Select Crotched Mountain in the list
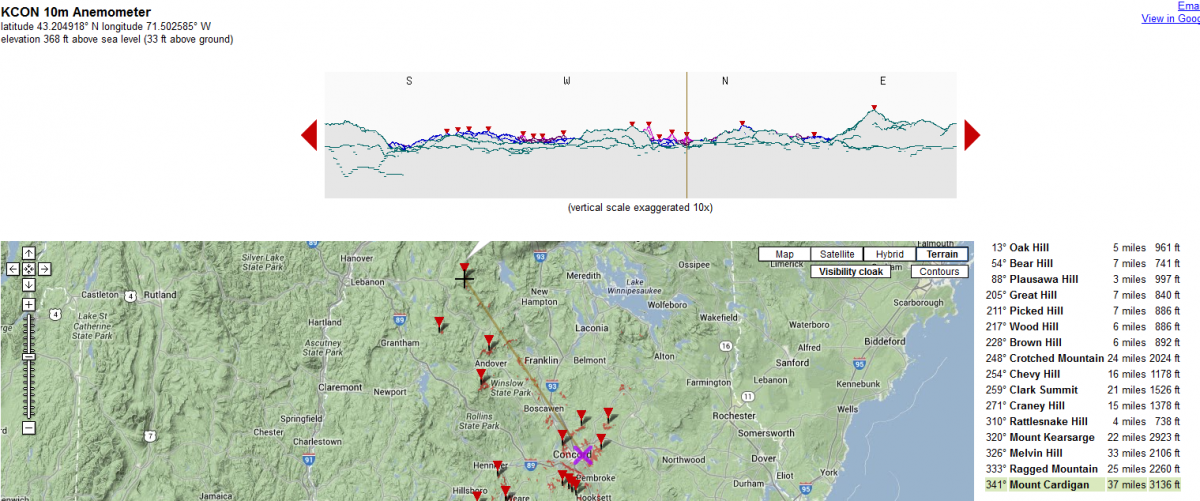Screen dimensions: 1200x501 click(x=1085, y=358)
